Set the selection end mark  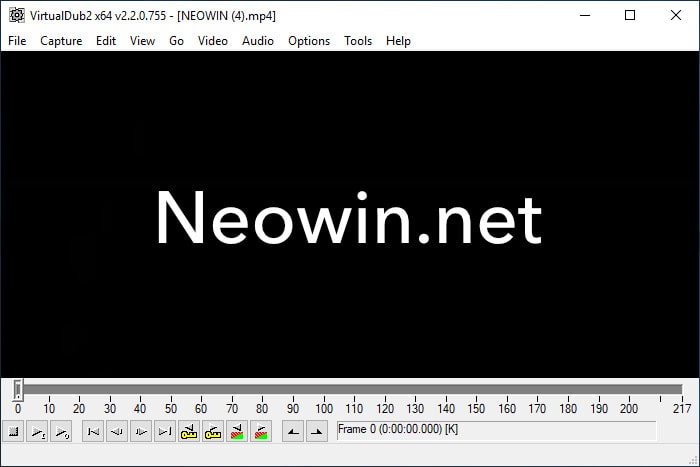(316, 431)
